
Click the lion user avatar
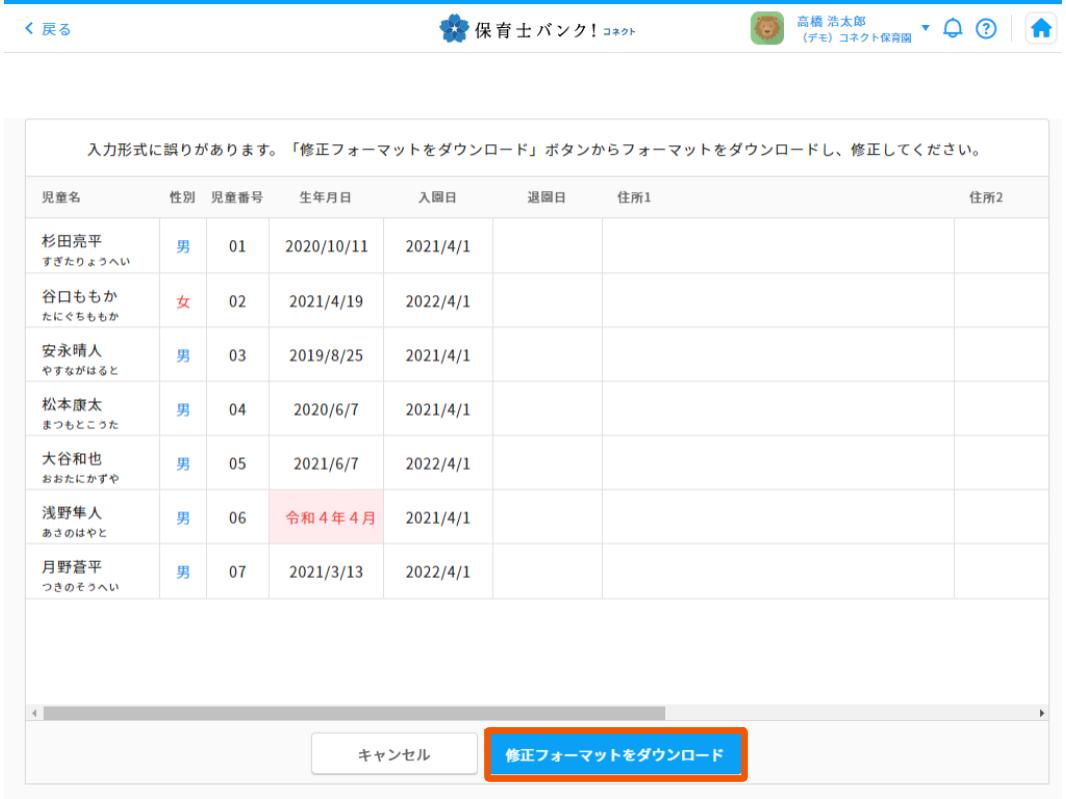point(768,29)
